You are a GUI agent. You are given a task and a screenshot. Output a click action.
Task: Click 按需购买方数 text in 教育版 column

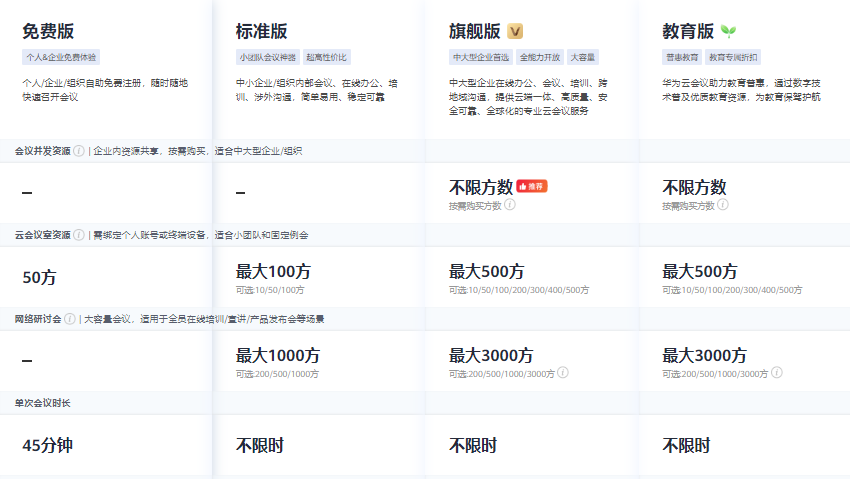click(688, 206)
